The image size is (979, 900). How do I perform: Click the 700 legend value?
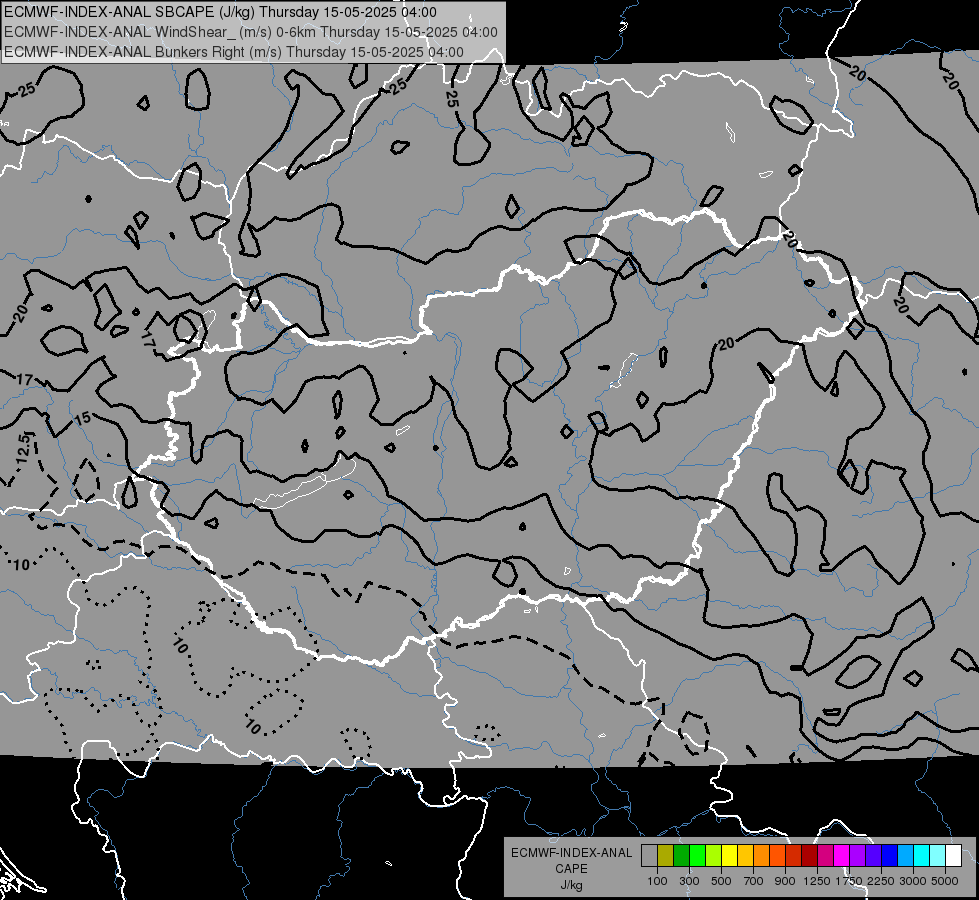pyautogui.click(x=754, y=881)
